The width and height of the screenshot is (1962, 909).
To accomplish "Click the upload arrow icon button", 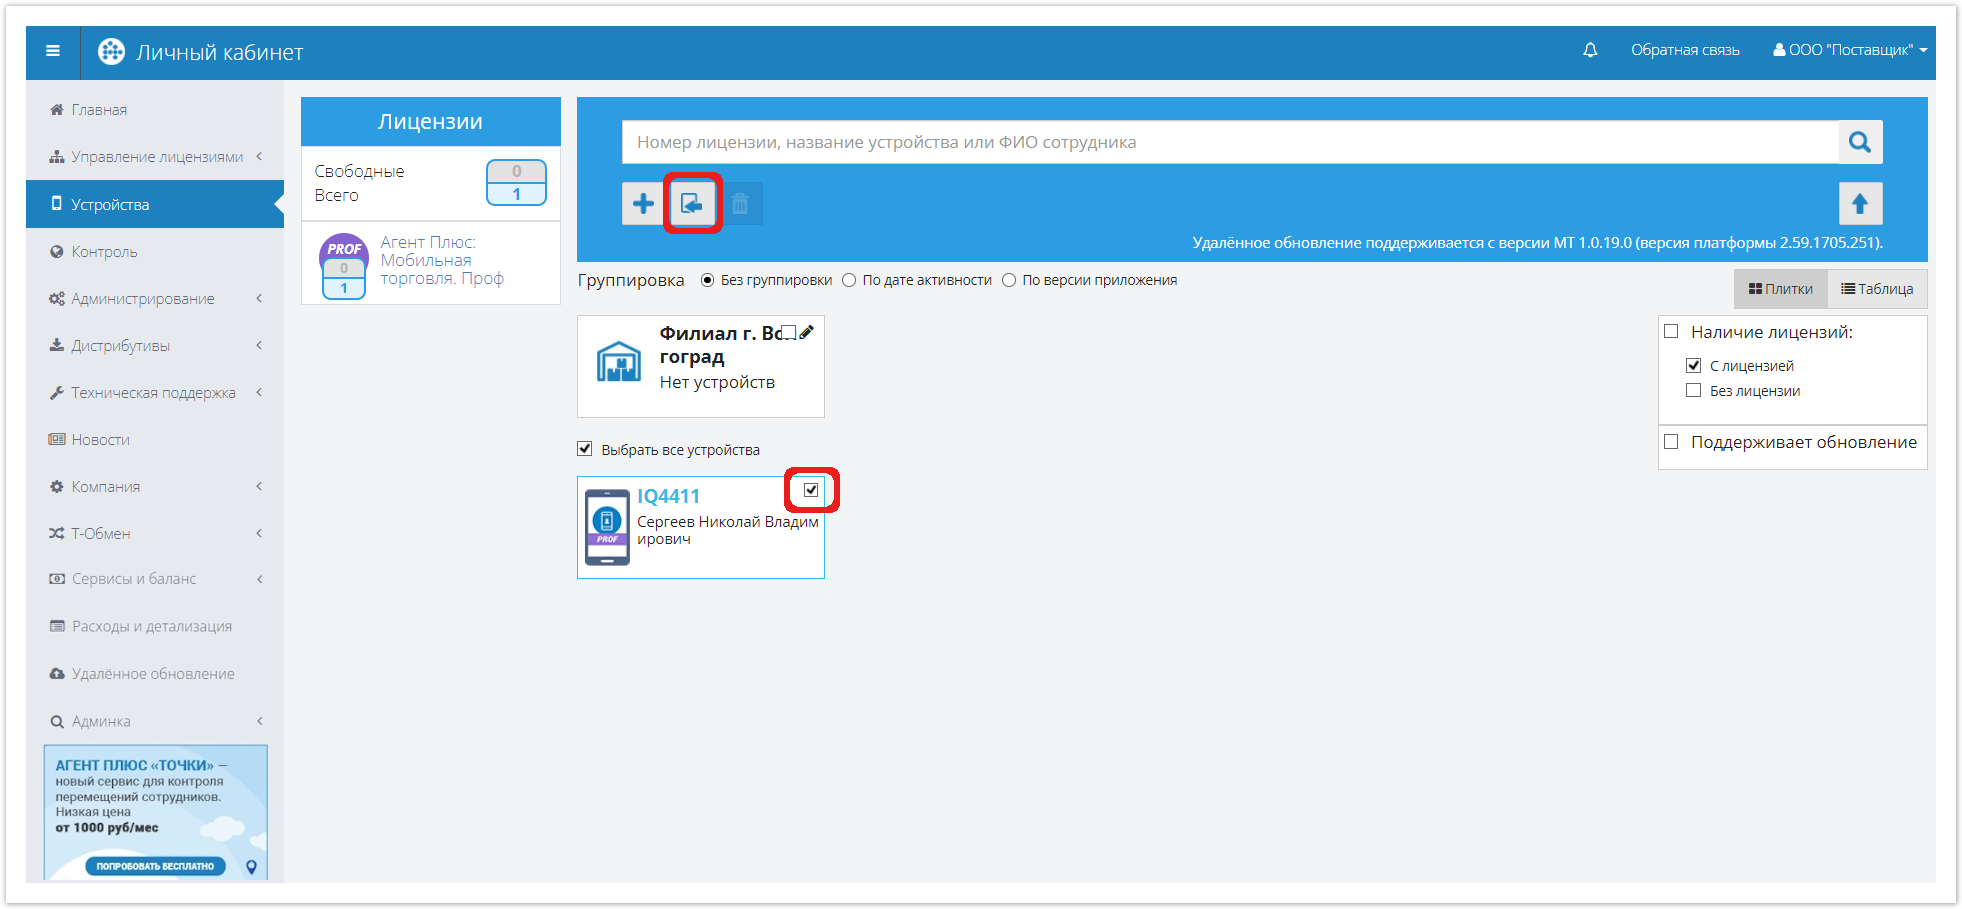I will (1860, 204).
